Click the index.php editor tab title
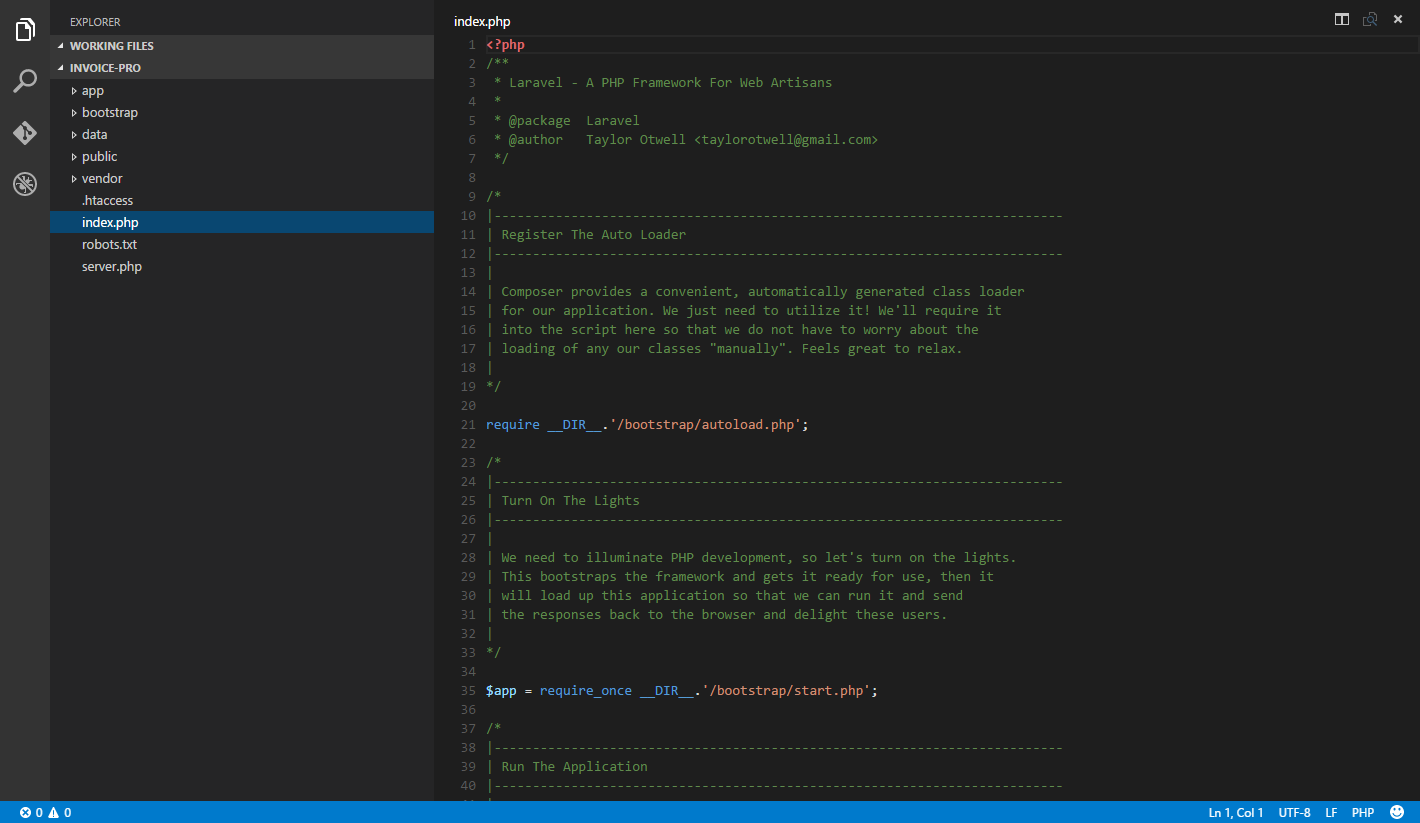The image size is (1420, 823). click(x=482, y=21)
